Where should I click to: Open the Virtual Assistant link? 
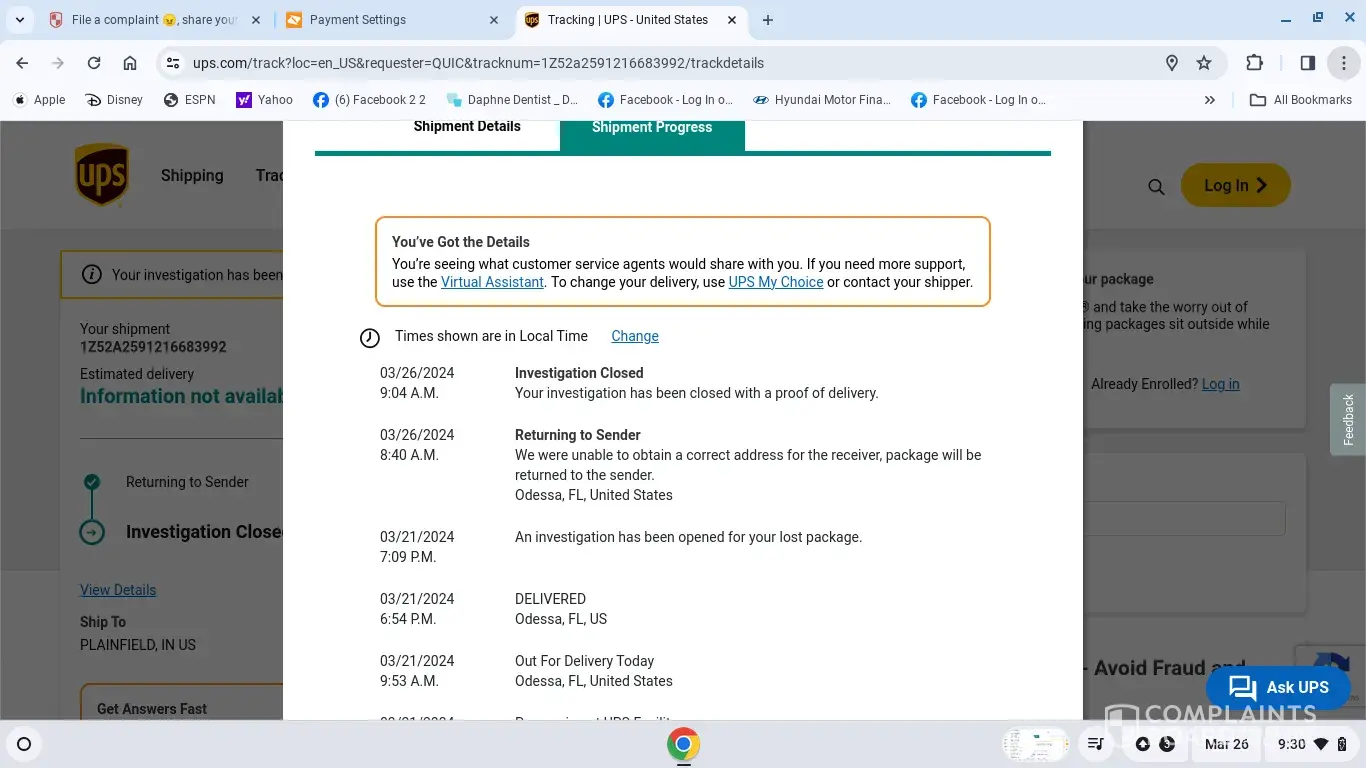click(x=493, y=282)
